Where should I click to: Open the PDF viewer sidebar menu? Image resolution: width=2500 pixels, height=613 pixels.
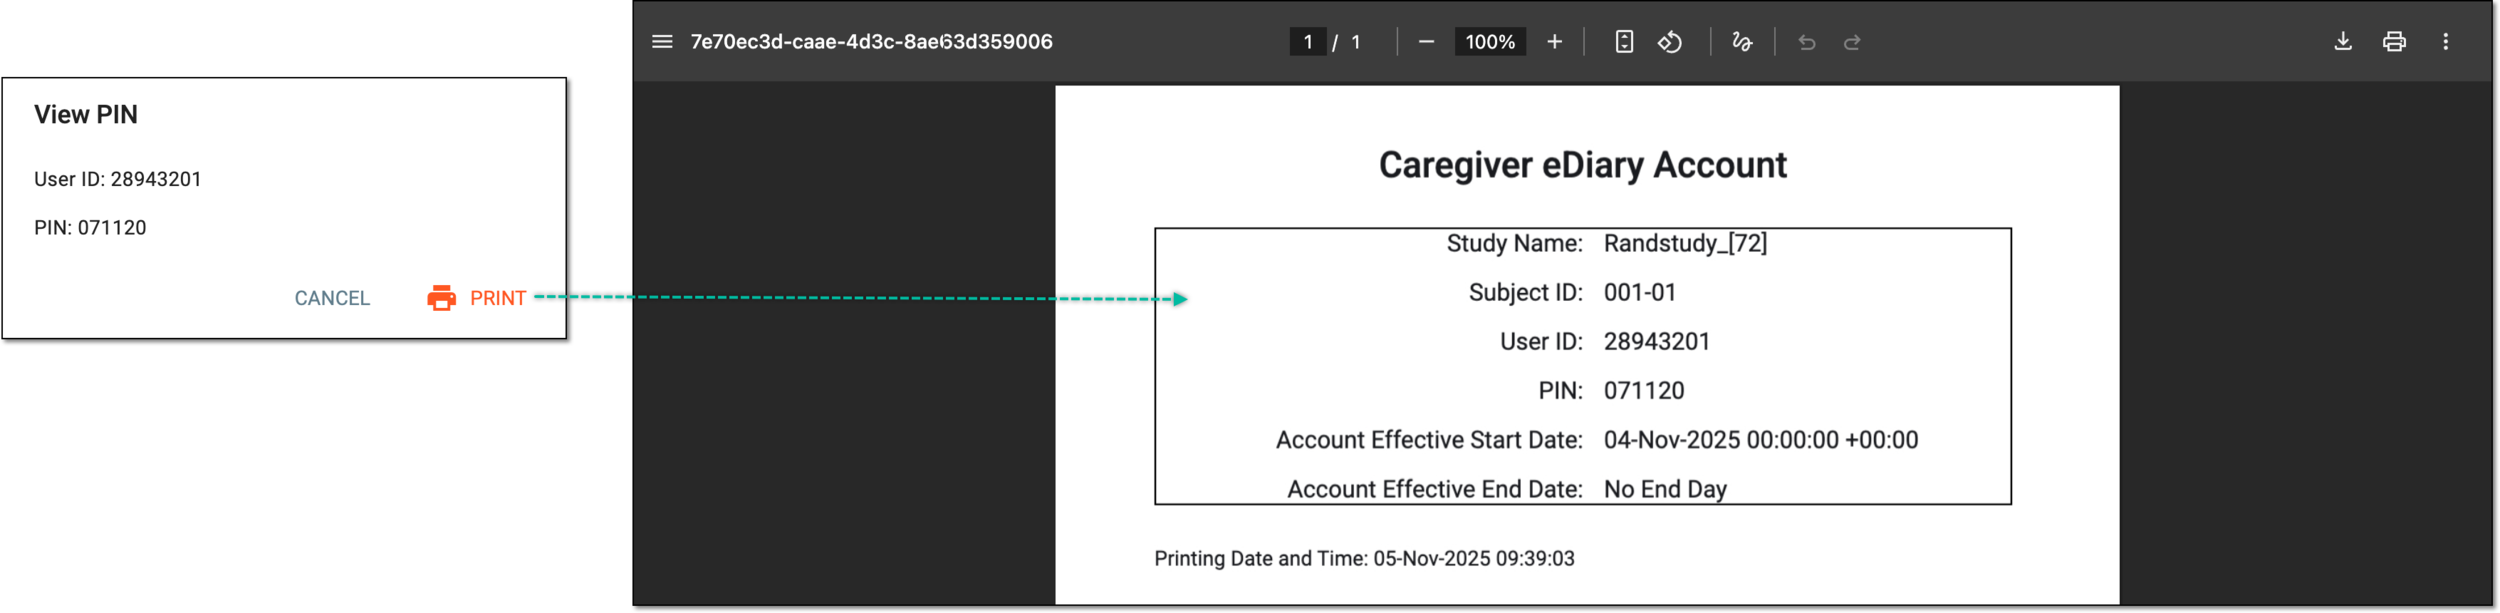tap(662, 42)
